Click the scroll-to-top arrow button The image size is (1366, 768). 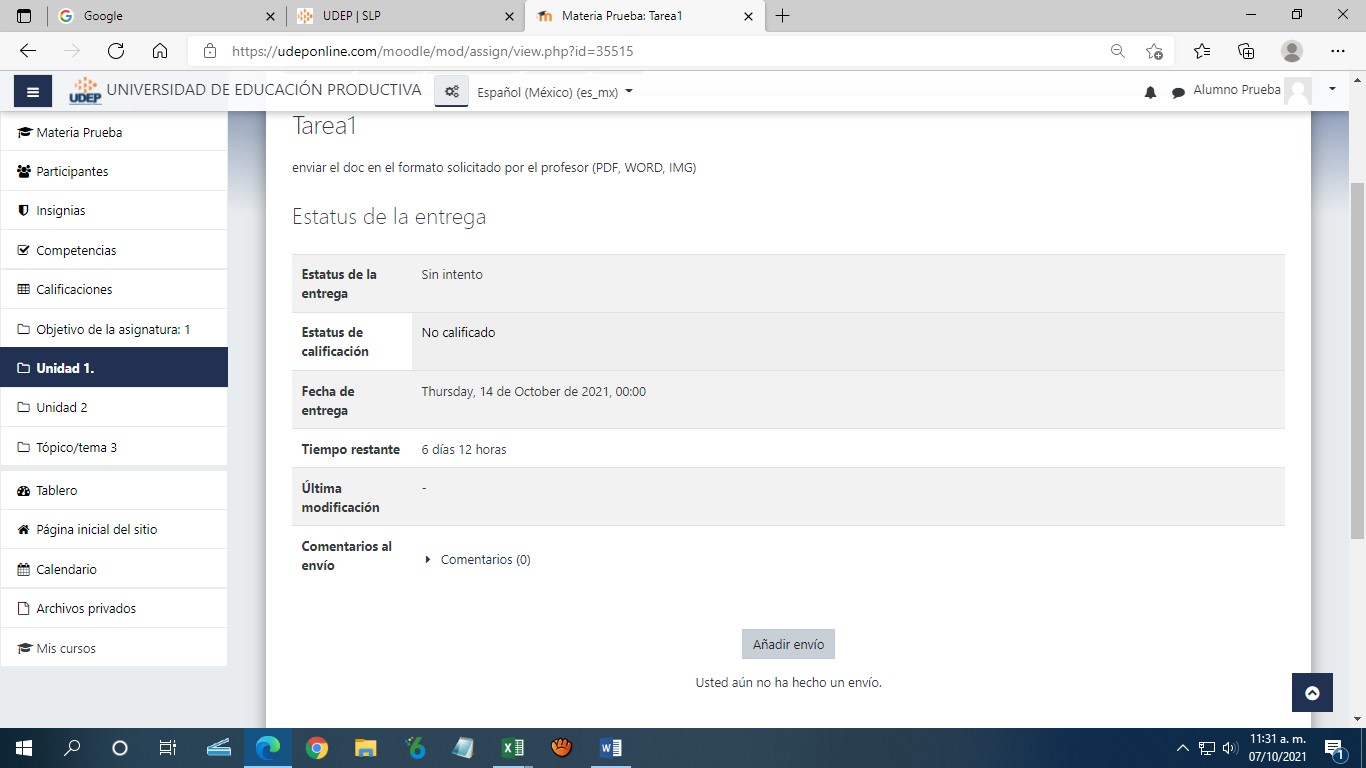coord(1312,693)
